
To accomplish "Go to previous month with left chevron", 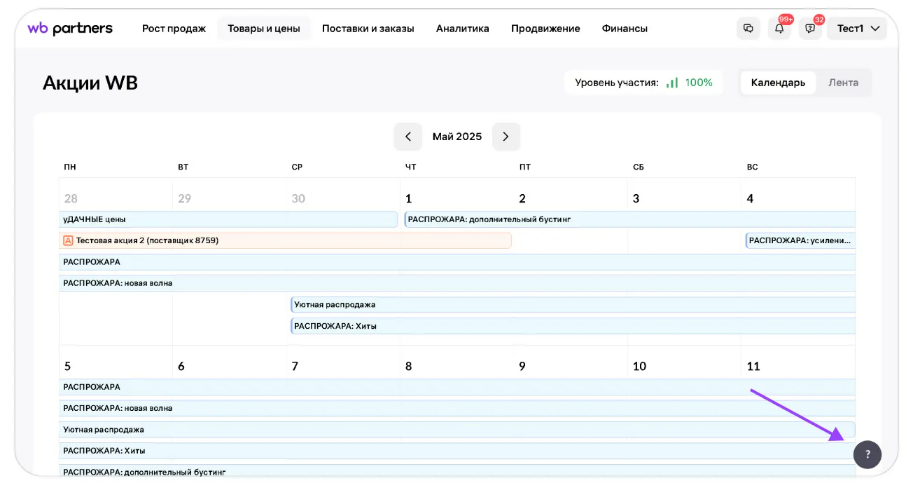I will (408, 137).
